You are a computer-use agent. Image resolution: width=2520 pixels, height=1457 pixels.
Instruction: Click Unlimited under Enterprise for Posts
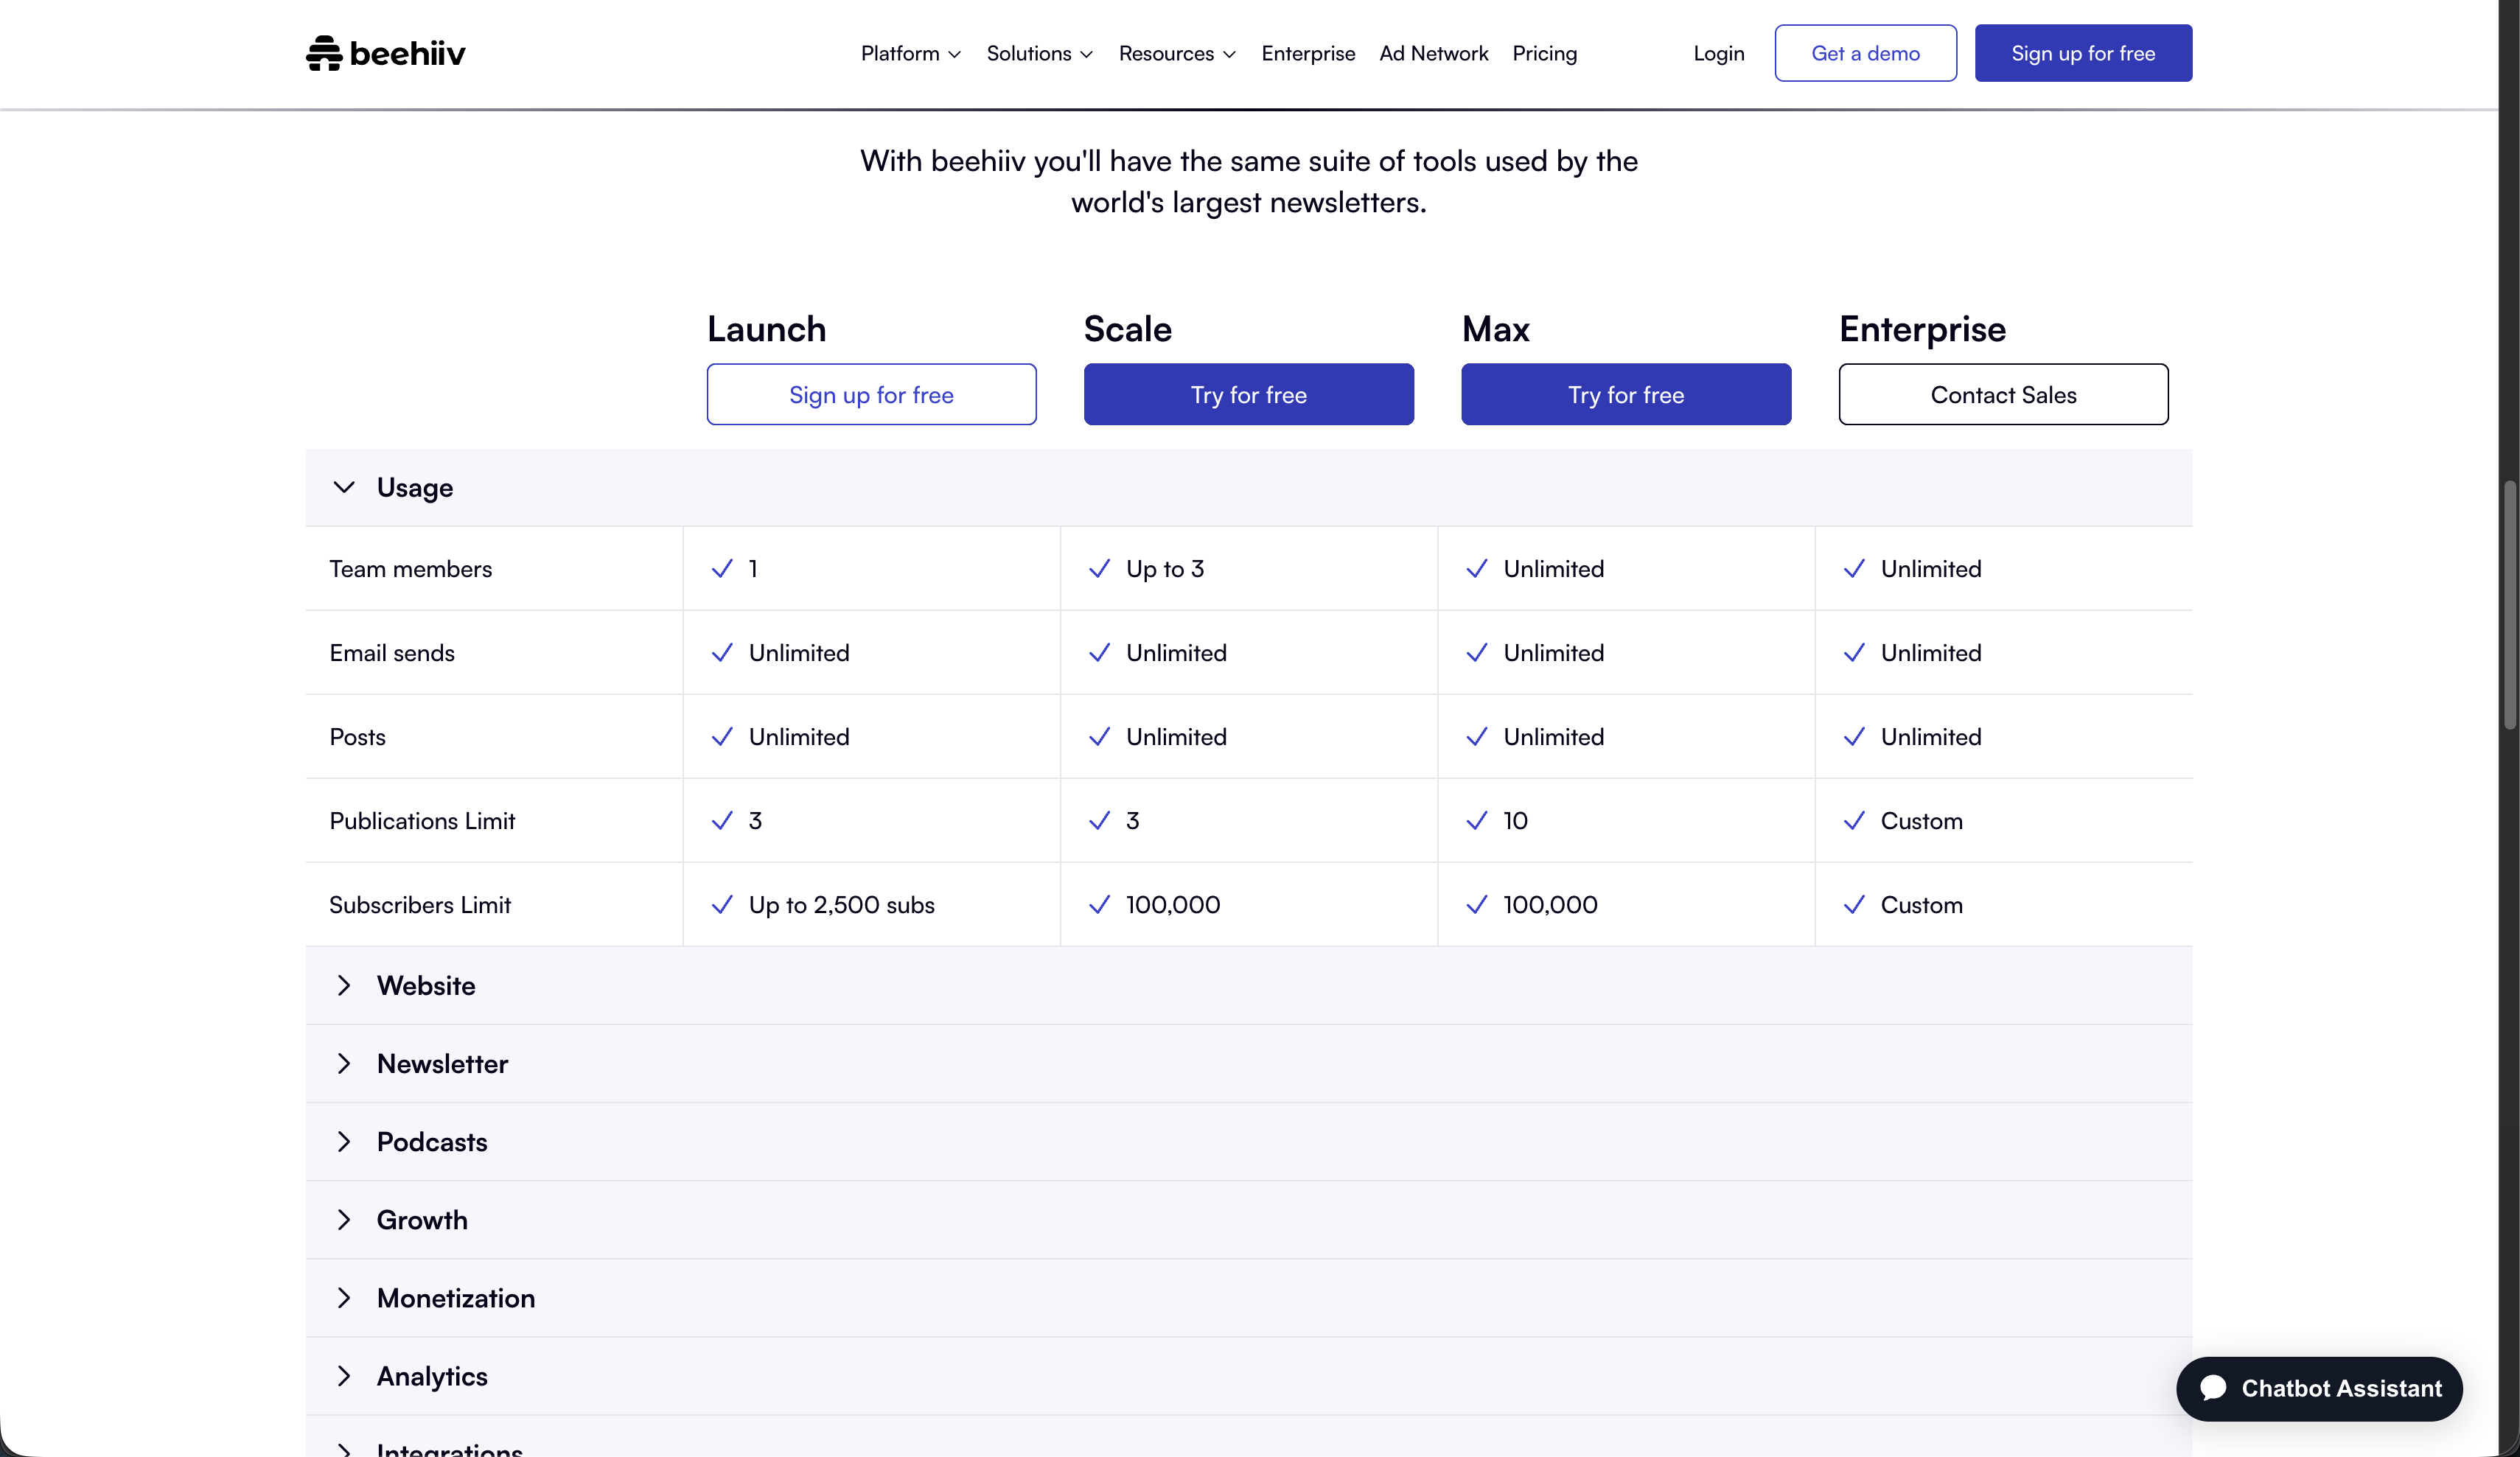pos(1930,736)
